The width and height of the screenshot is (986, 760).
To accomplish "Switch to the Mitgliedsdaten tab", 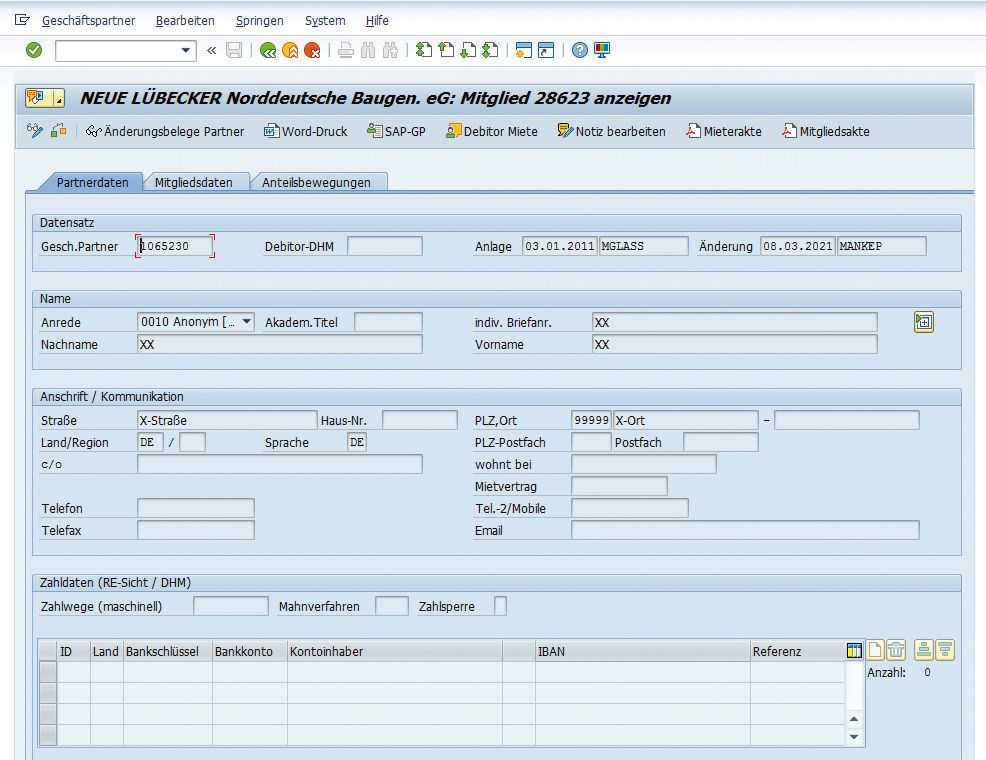I will (x=194, y=182).
